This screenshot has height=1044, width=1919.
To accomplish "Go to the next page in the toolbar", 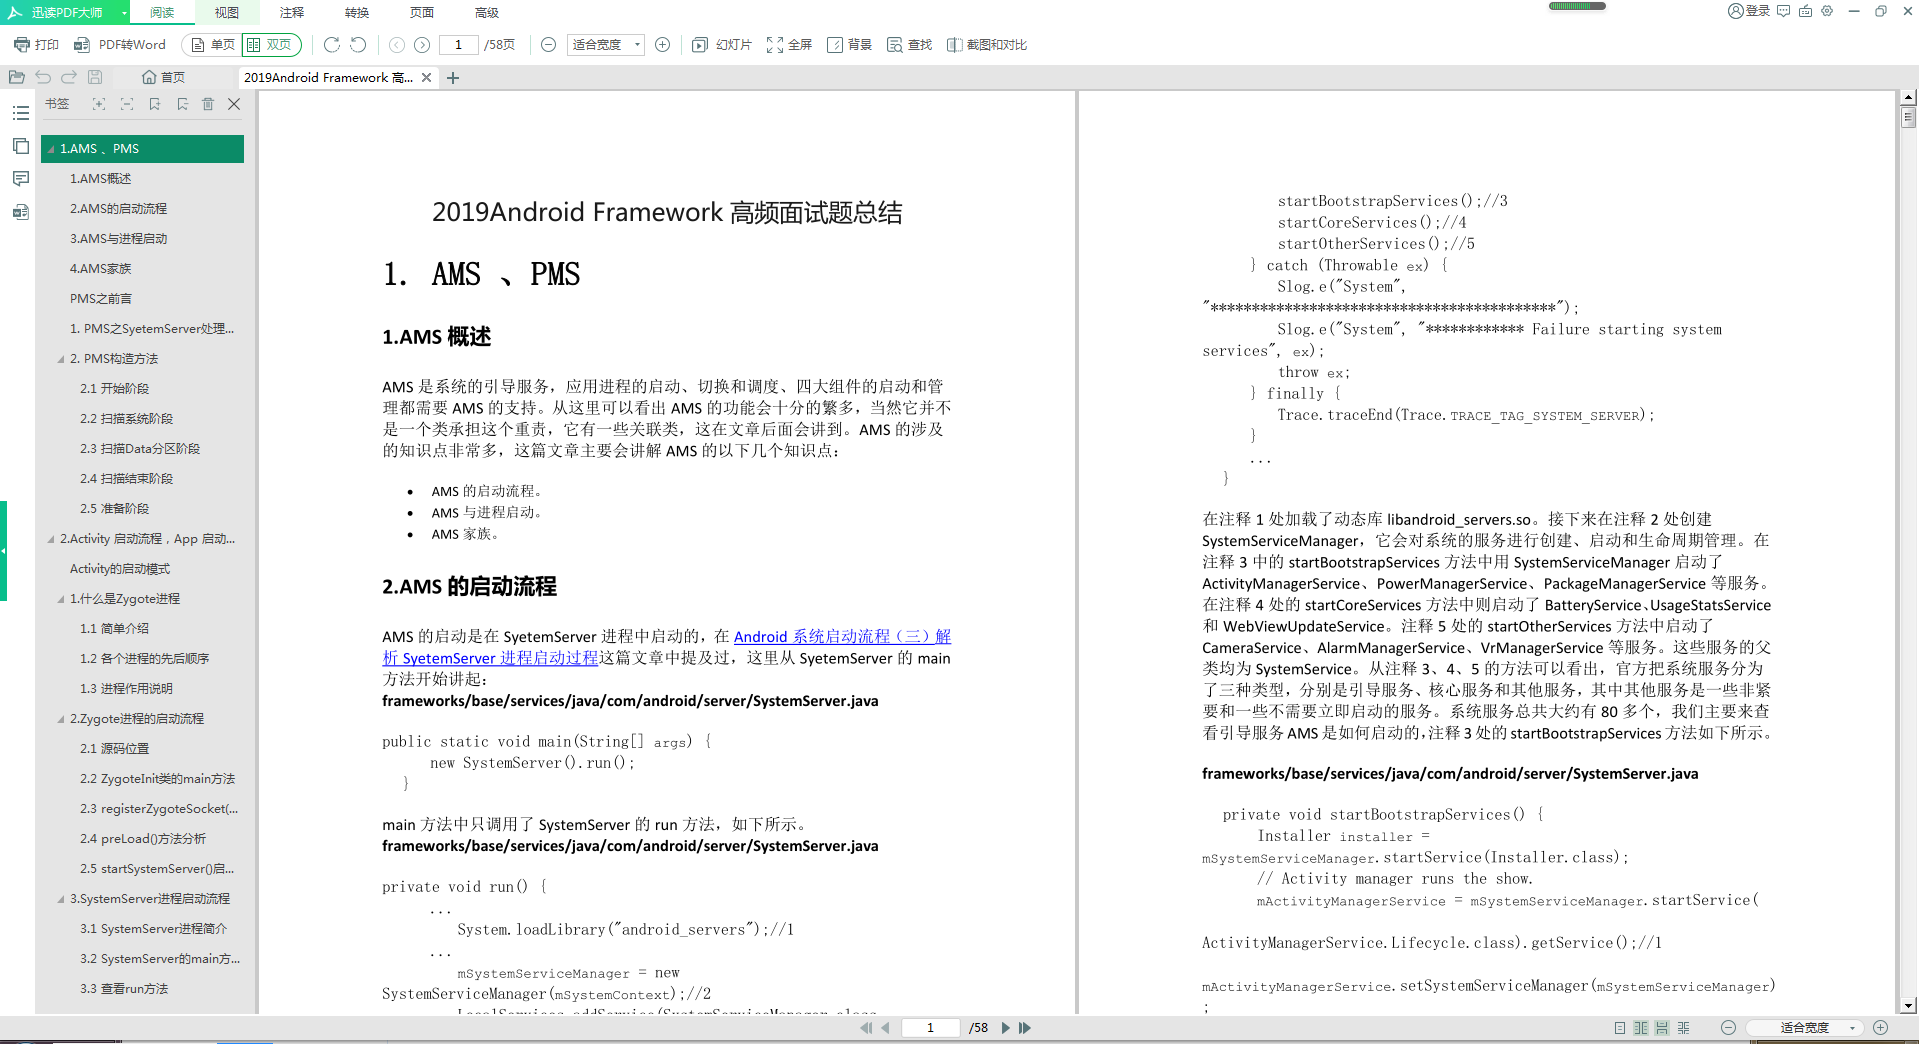I will pos(422,45).
